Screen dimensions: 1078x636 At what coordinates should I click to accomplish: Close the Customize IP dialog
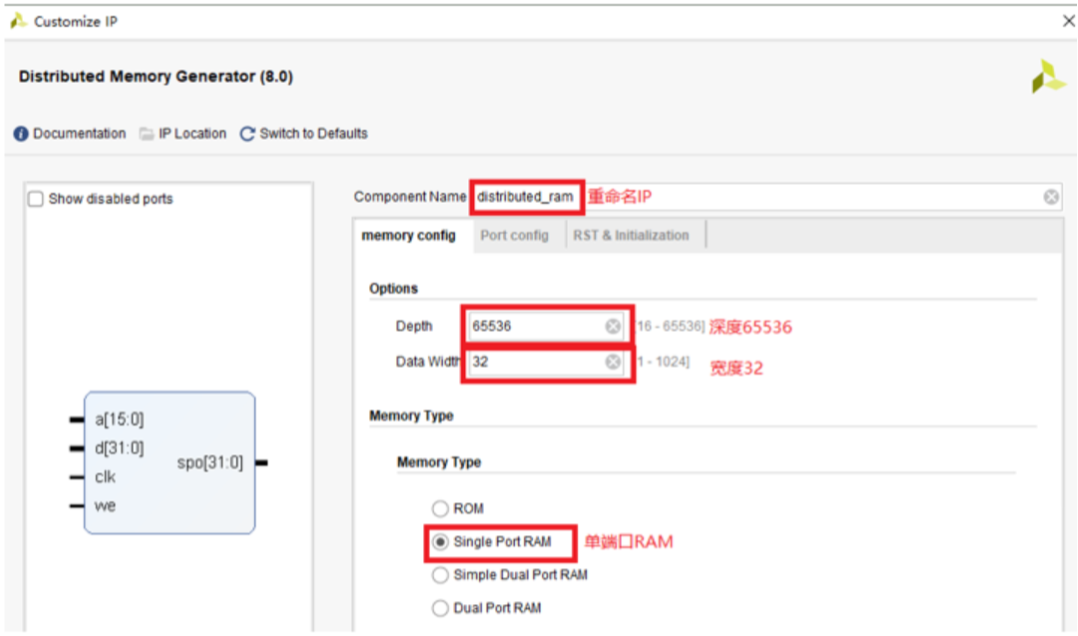coord(1068,21)
